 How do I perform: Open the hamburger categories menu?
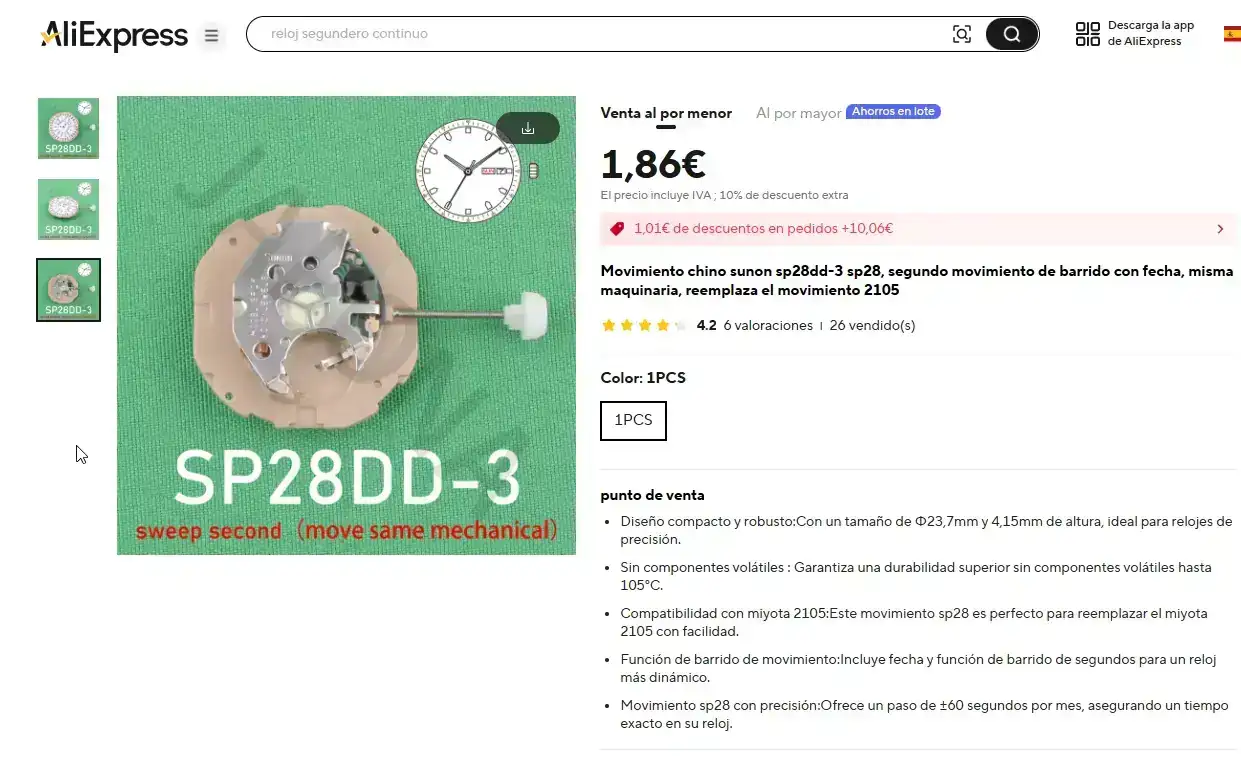point(211,36)
